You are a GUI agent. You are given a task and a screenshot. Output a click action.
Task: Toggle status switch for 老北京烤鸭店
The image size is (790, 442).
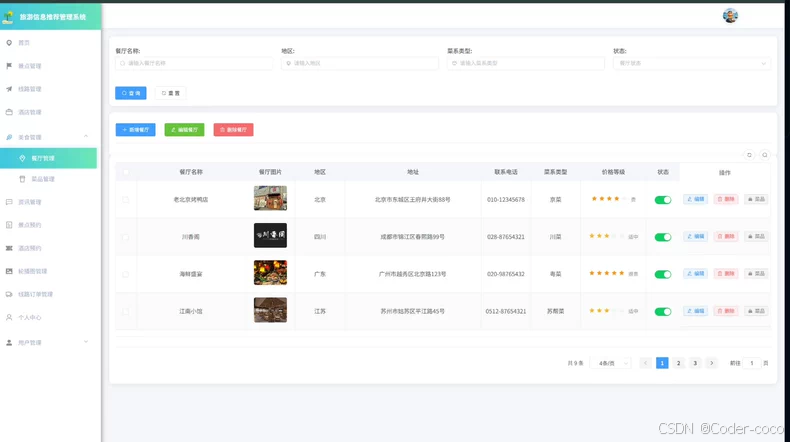[x=663, y=200]
